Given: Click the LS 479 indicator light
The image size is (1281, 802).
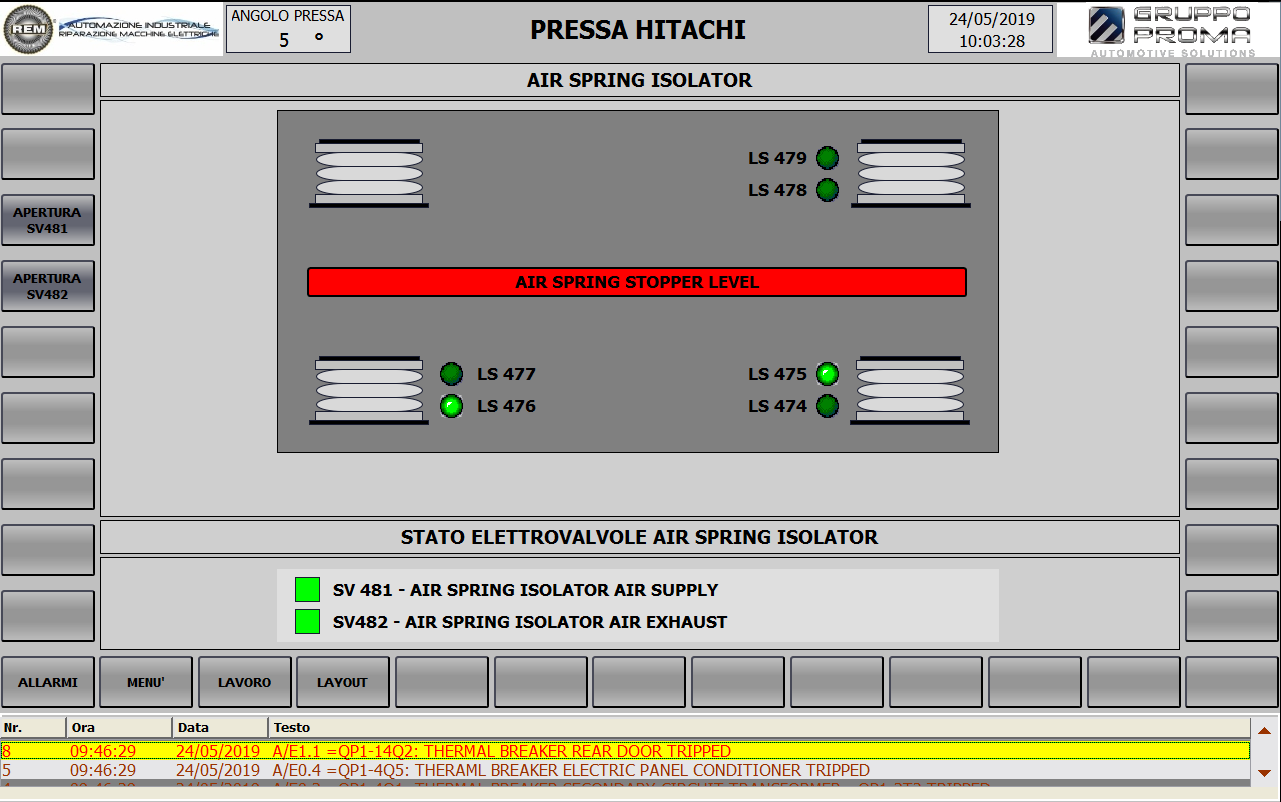Looking at the screenshot, I should [x=827, y=158].
